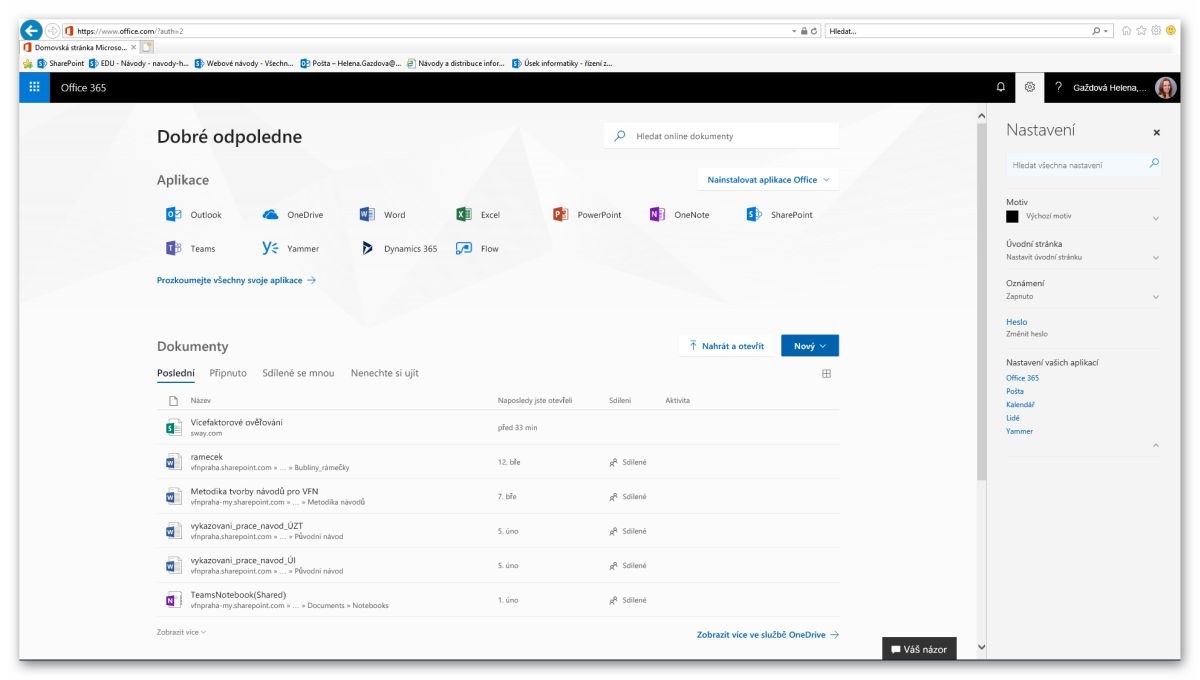Open Office 365 app settings link
Viewport: 1200px width, 680px height.
[1022, 378]
